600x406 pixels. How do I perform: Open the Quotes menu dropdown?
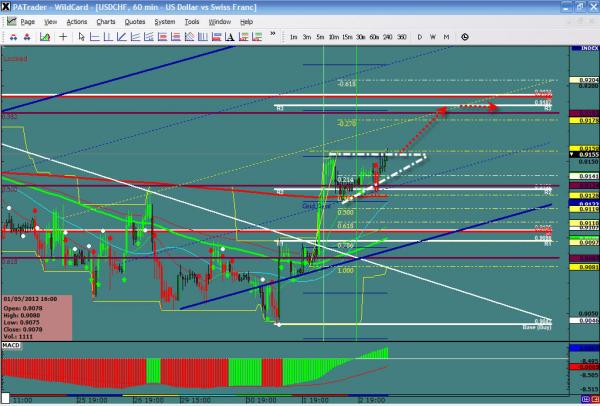coord(132,21)
